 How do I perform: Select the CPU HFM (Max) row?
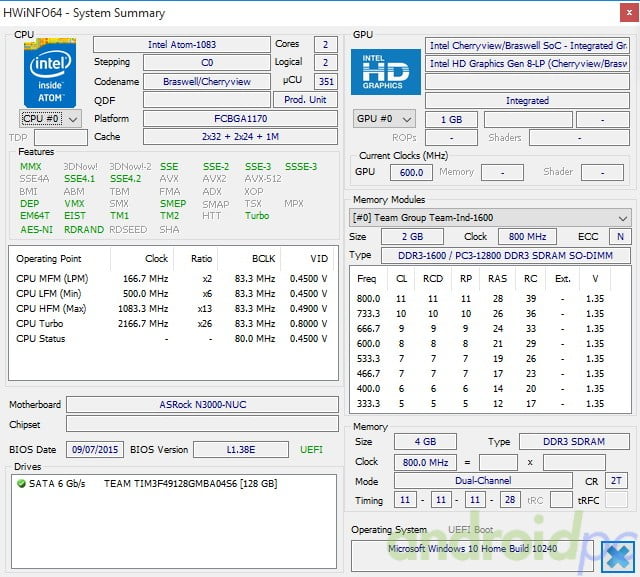[x=172, y=309]
